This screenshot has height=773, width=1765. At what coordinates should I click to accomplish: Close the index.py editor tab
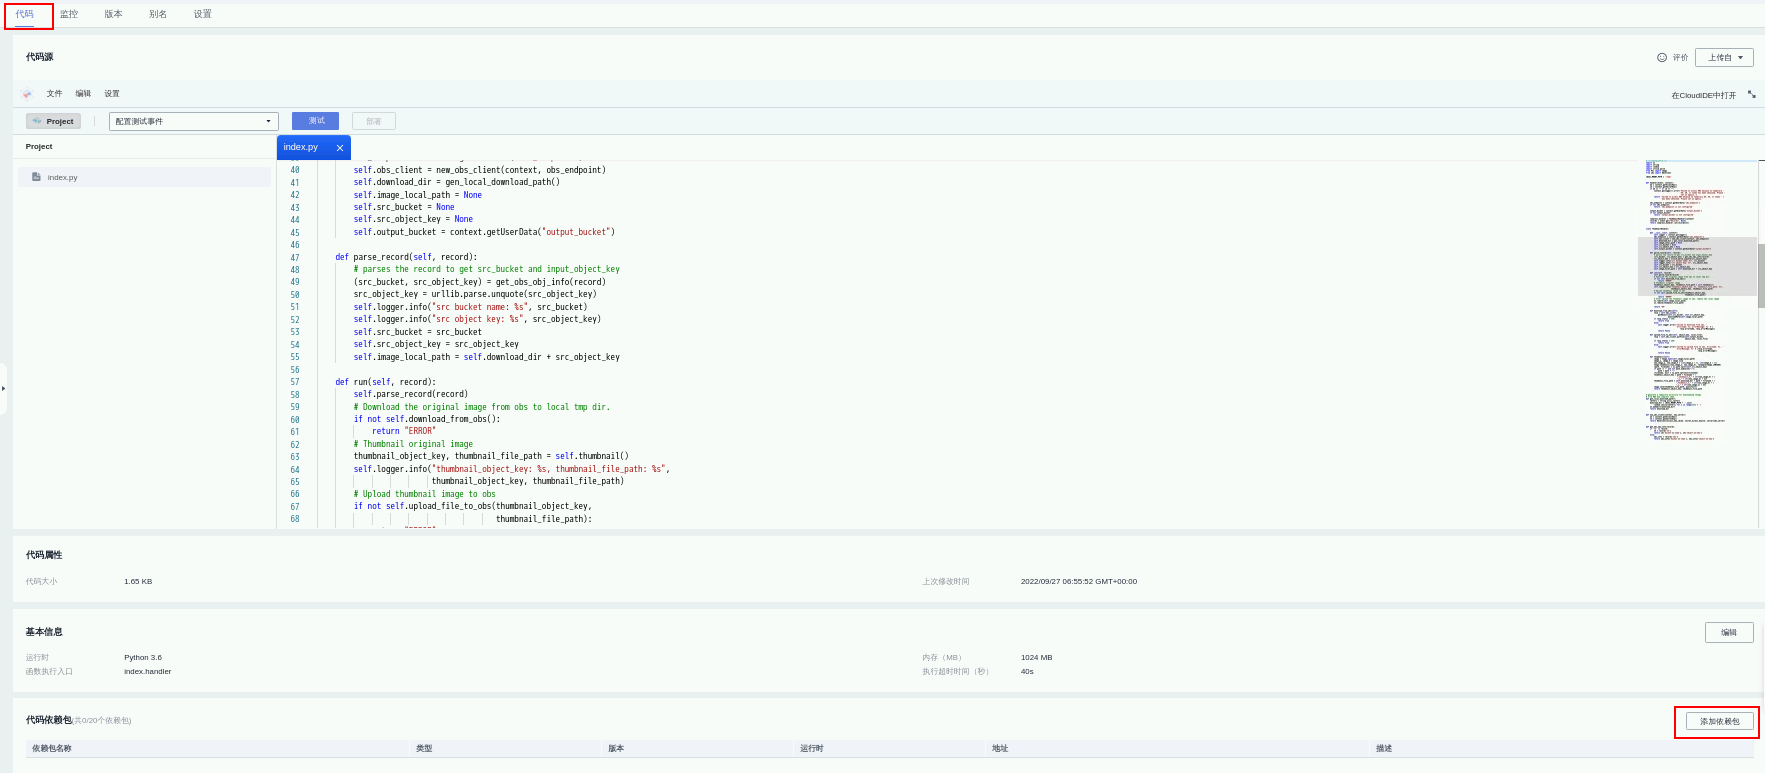coord(340,148)
